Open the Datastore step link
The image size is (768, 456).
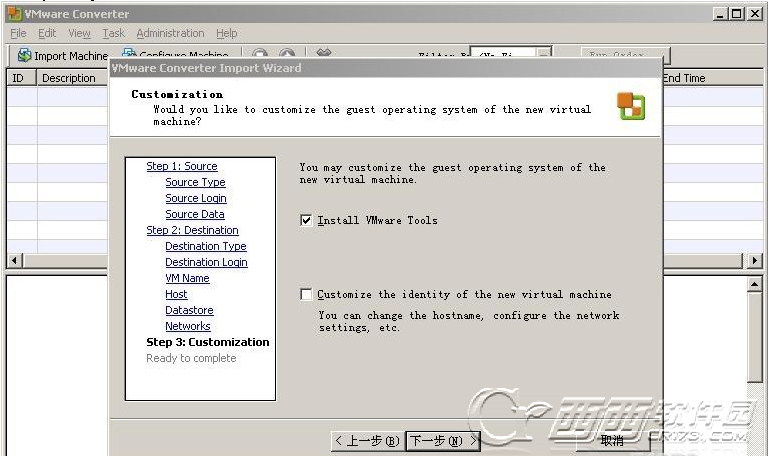(189, 311)
